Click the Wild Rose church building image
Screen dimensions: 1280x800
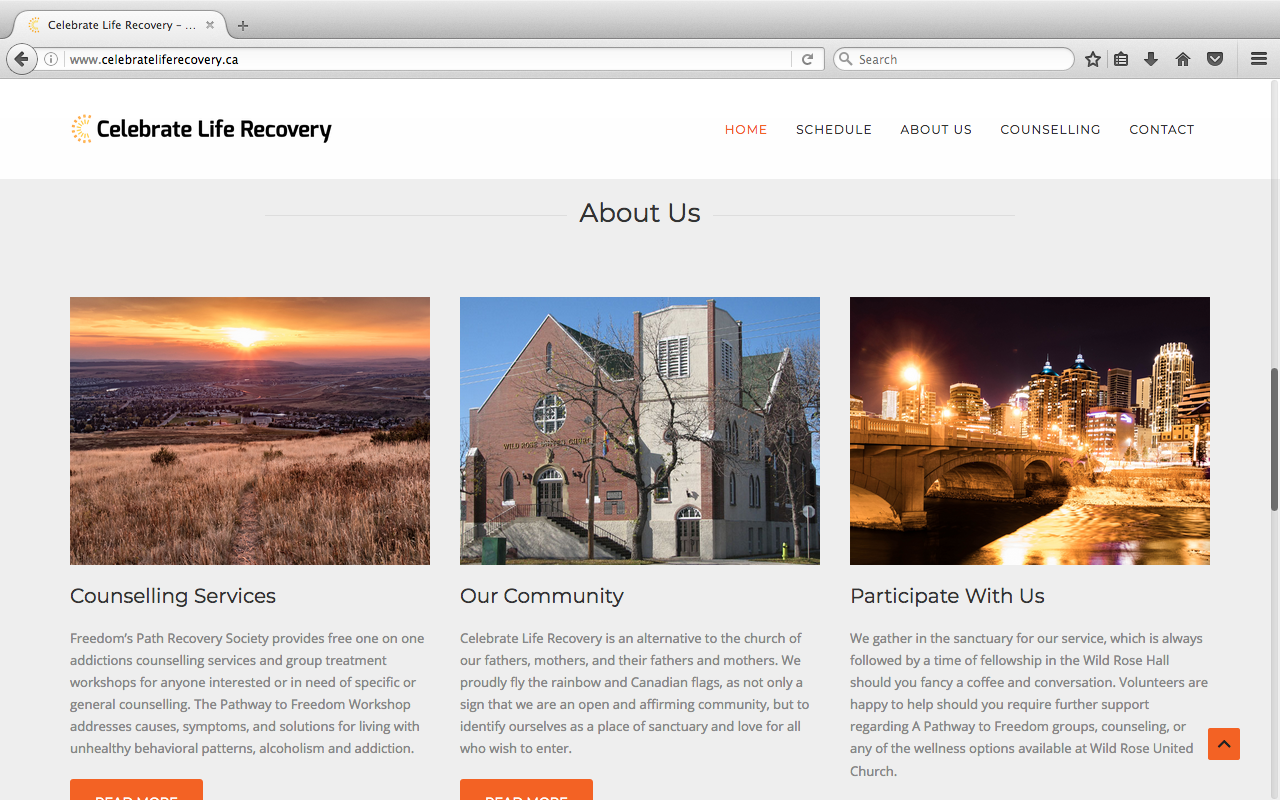tap(640, 431)
